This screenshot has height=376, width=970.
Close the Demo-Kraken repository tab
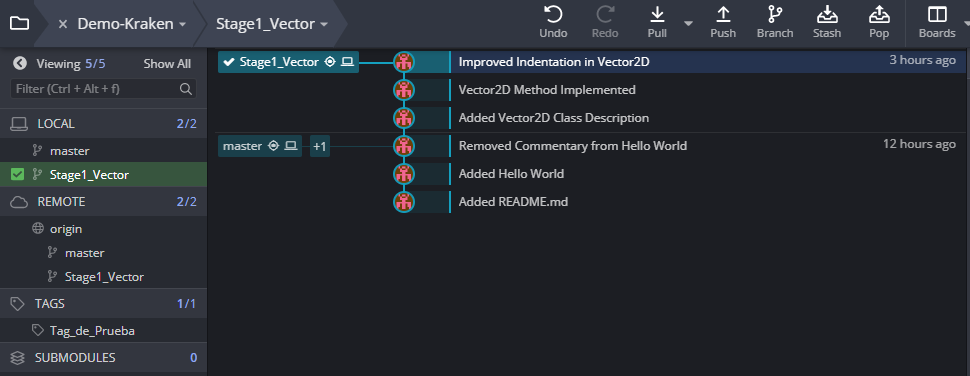pos(62,24)
